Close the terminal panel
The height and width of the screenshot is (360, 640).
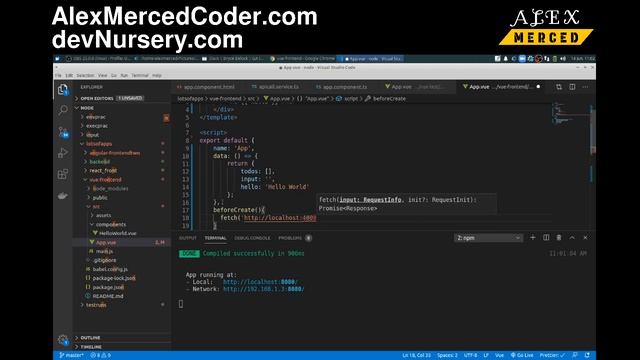tap(585, 238)
